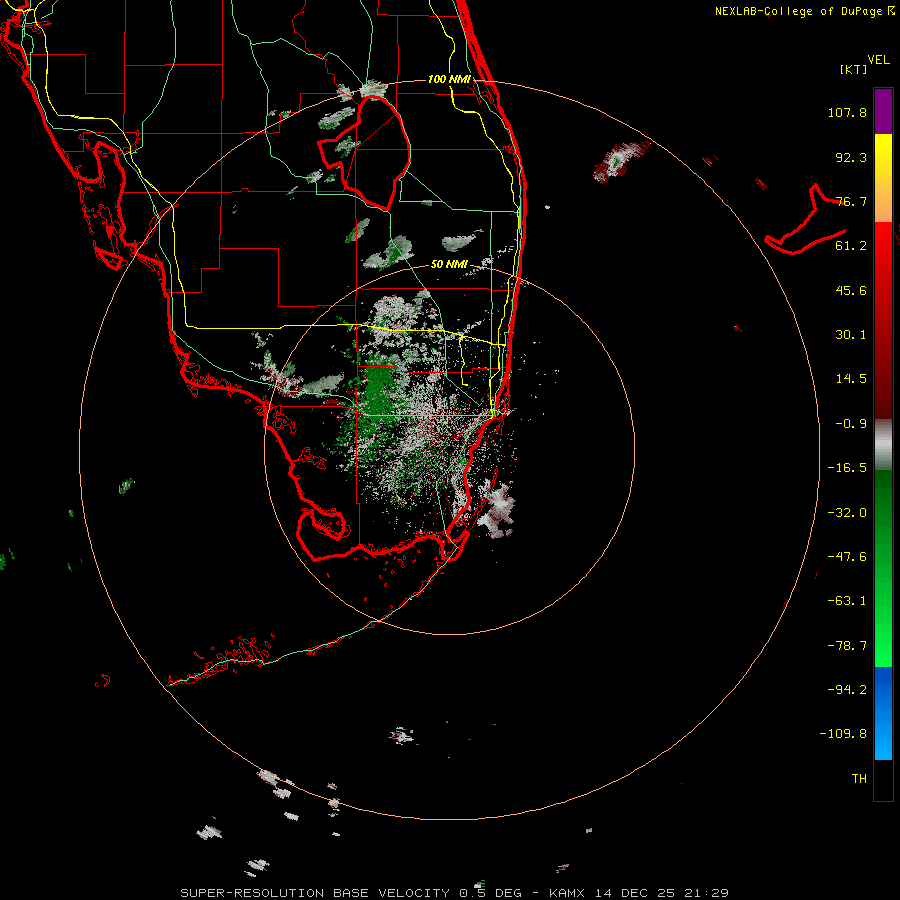Select the -94.2 velocity scale value
900x900 pixels.
point(847,689)
